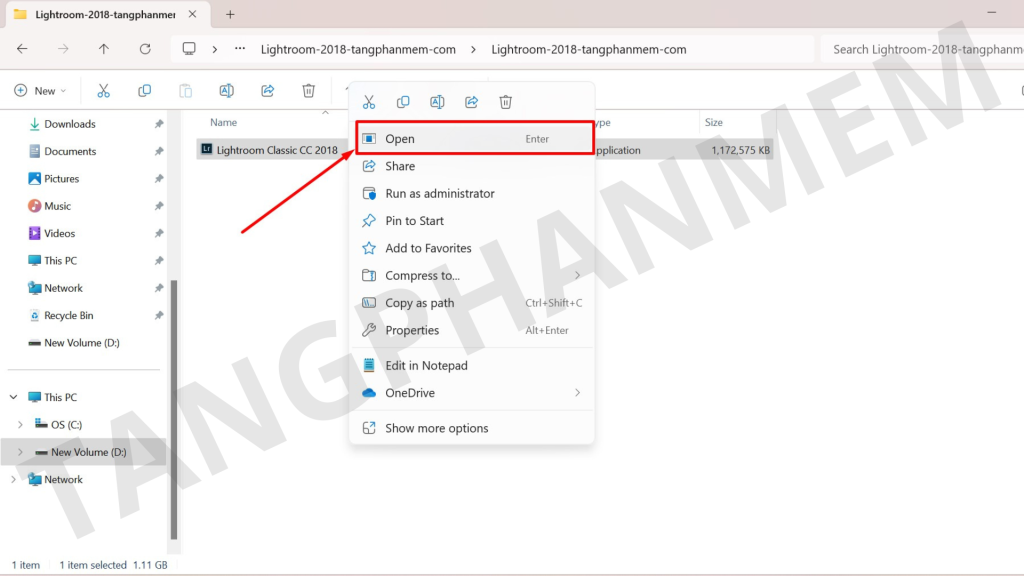Choose Run as administrator
The width and height of the screenshot is (1024, 576).
(x=440, y=194)
